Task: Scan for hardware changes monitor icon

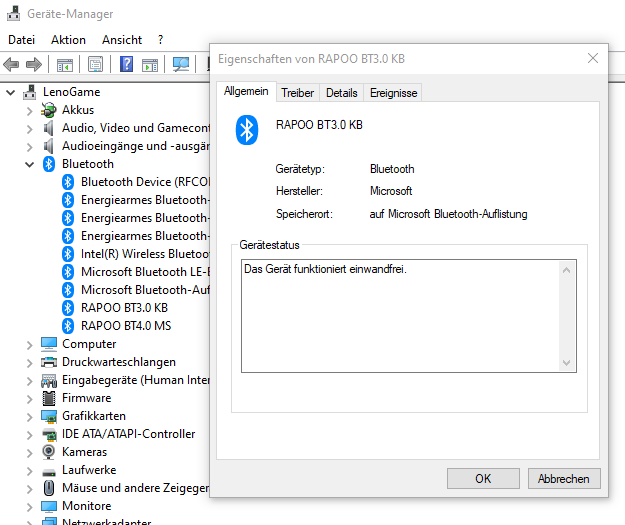Action: click(x=181, y=64)
